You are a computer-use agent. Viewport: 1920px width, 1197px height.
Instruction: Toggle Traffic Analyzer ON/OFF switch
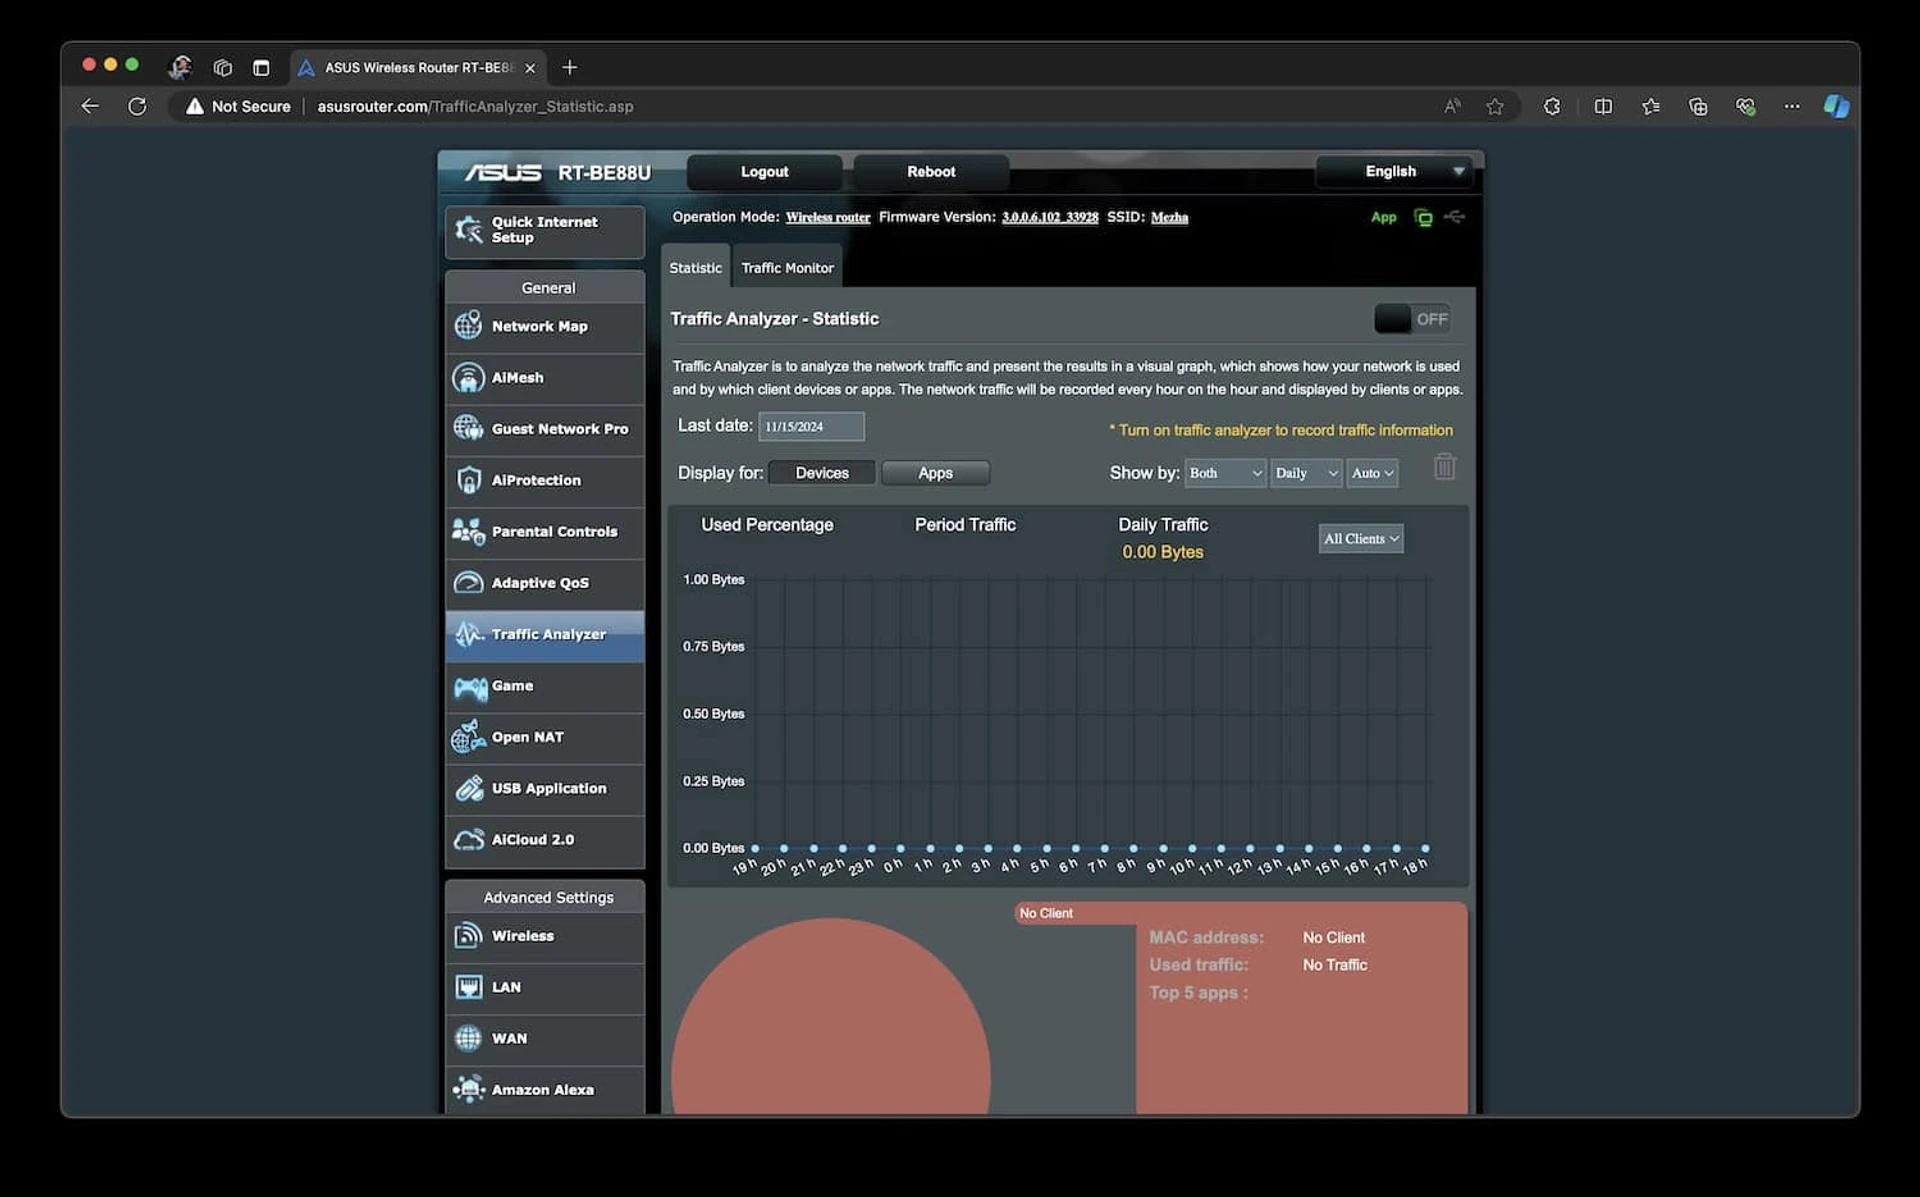pos(1412,319)
